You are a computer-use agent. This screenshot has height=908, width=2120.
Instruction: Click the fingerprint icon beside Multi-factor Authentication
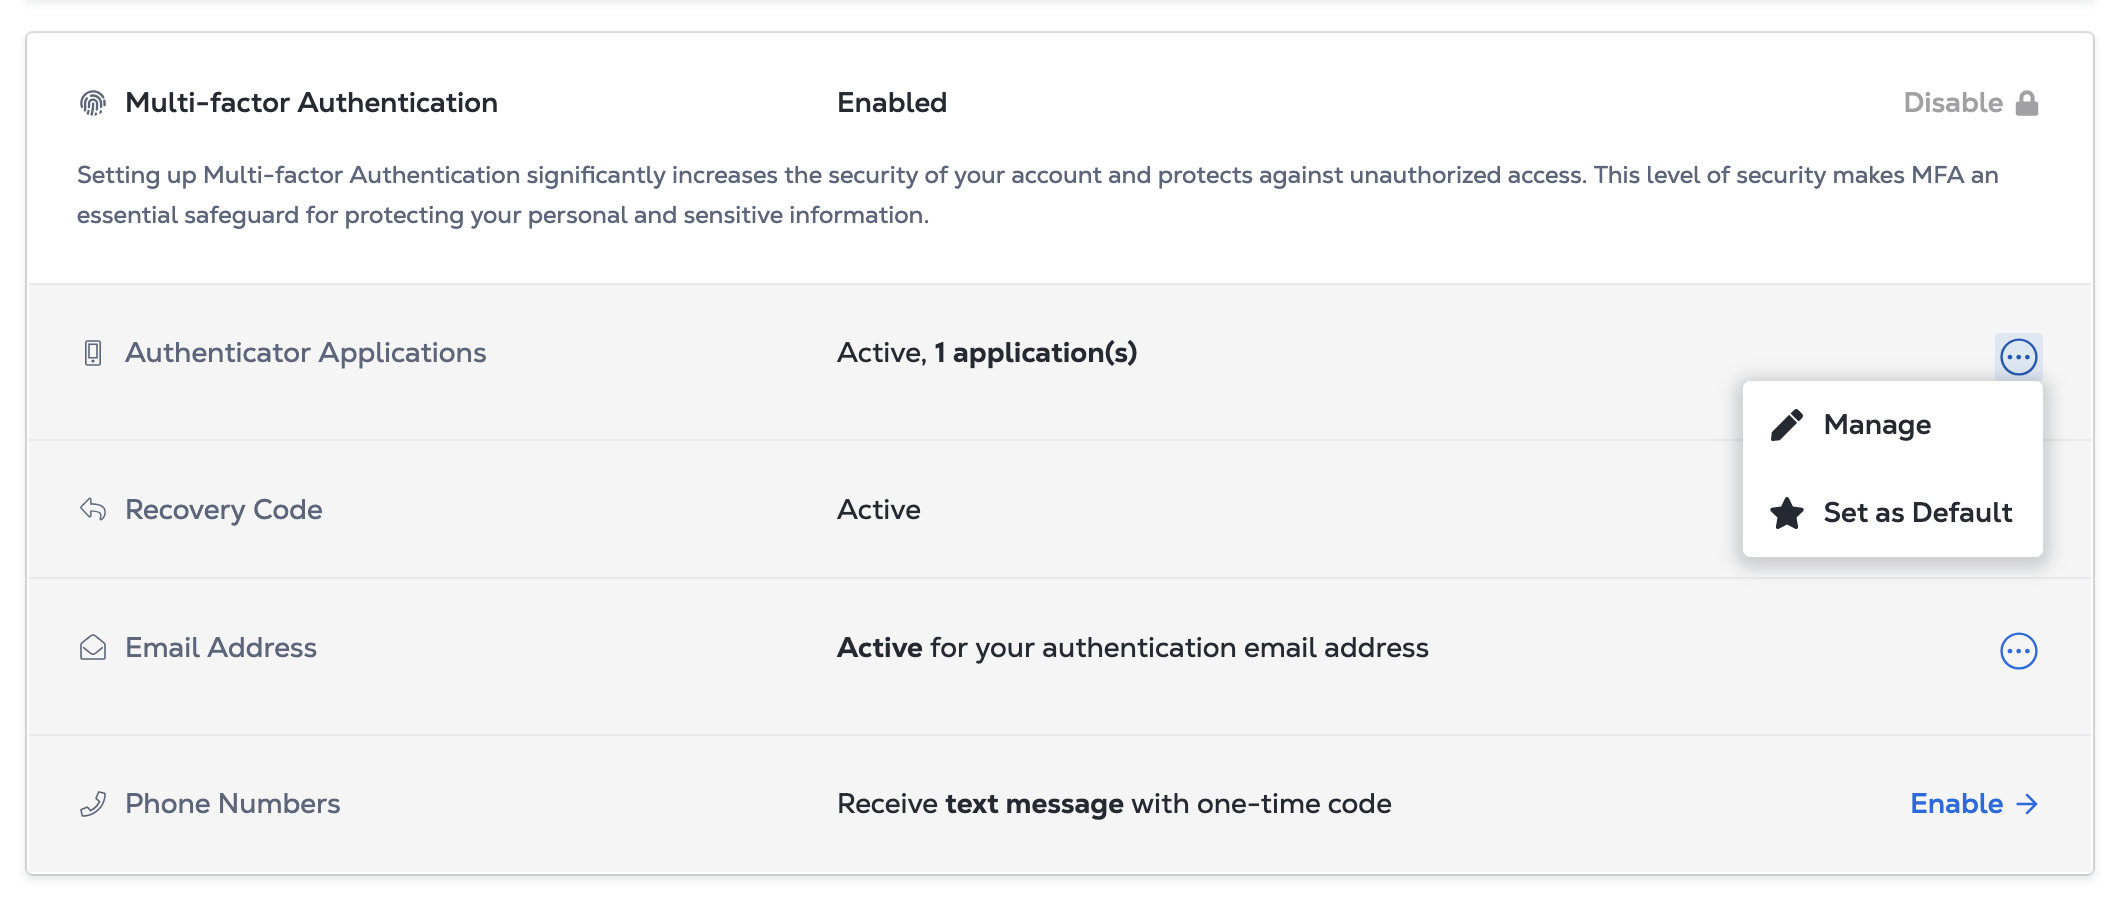pyautogui.click(x=93, y=103)
